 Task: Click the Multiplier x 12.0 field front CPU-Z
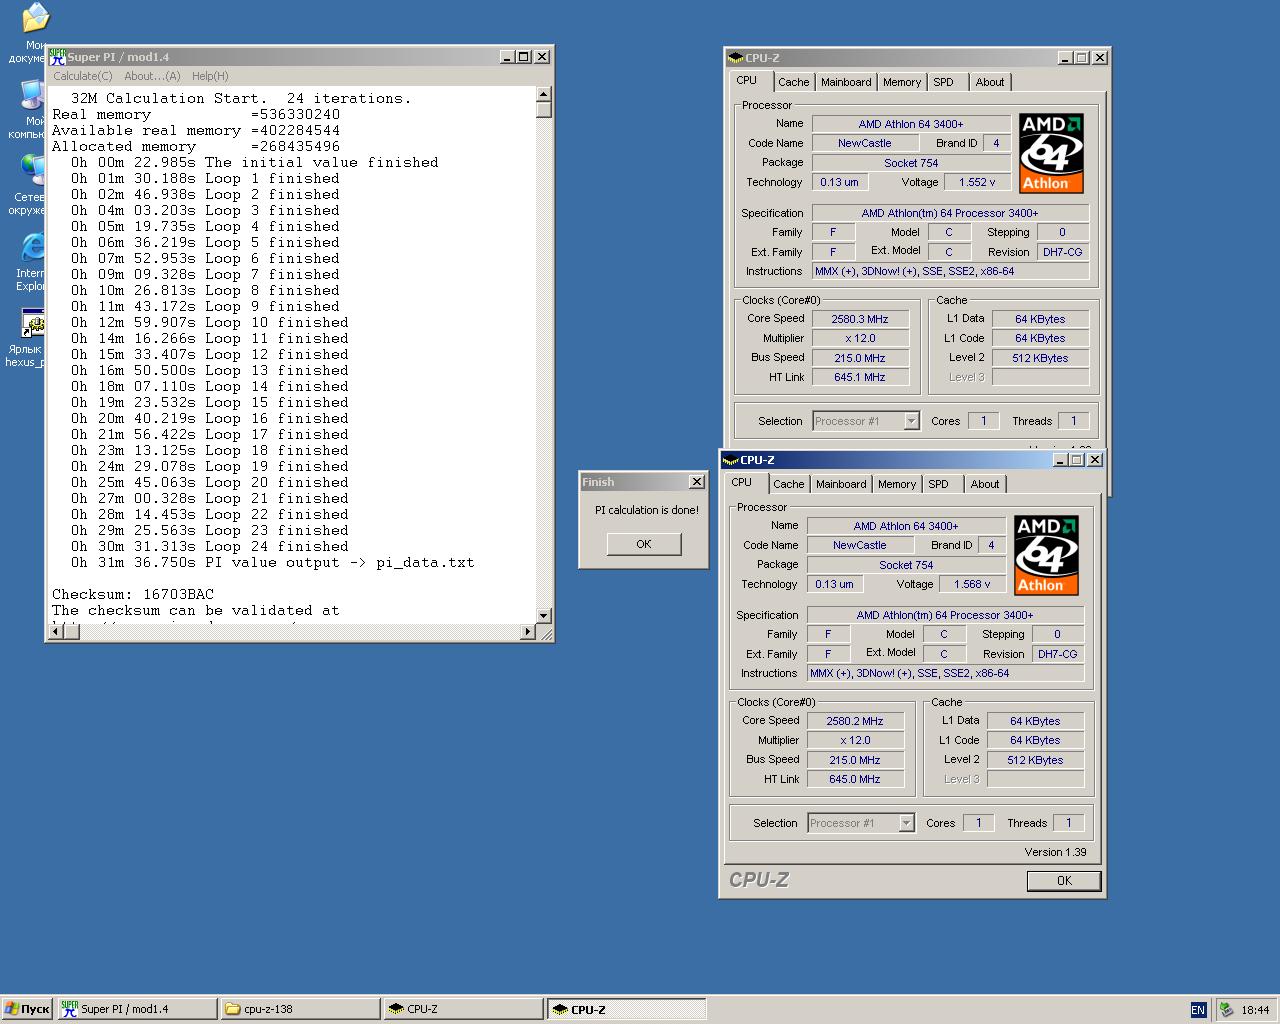coord(855,740)
